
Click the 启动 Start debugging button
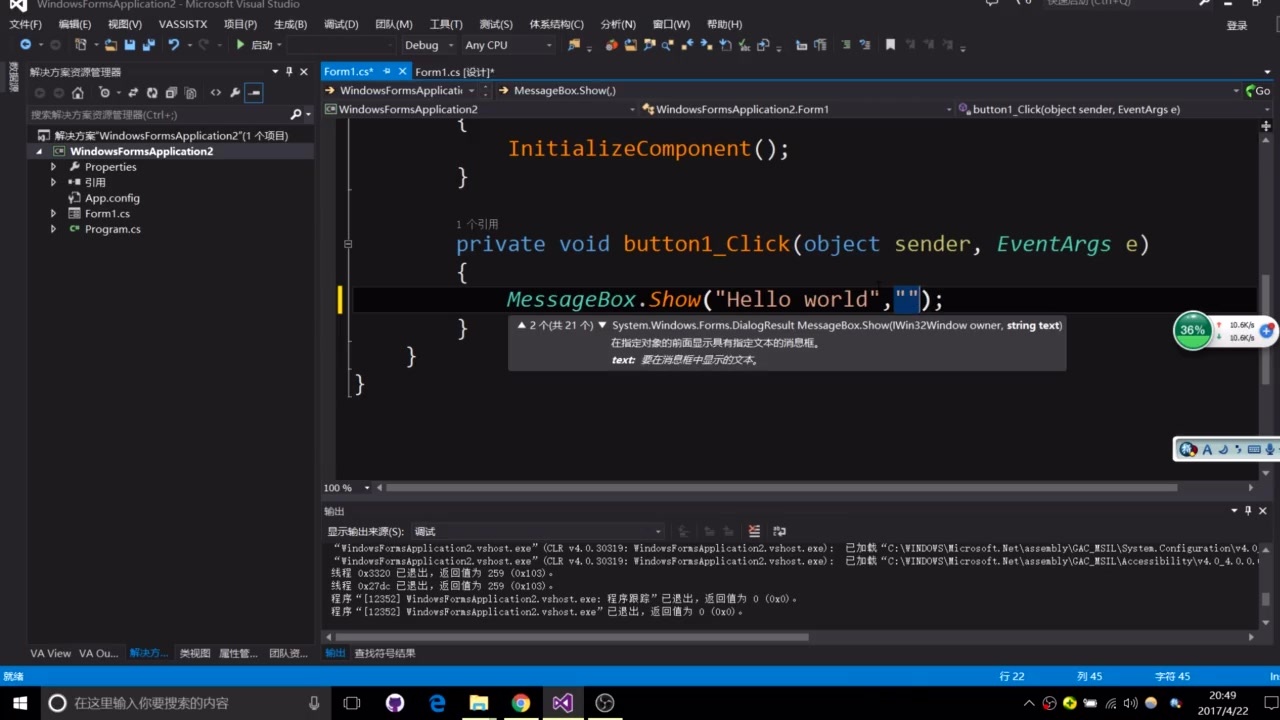pyautogui.click(x=254, y=45)
